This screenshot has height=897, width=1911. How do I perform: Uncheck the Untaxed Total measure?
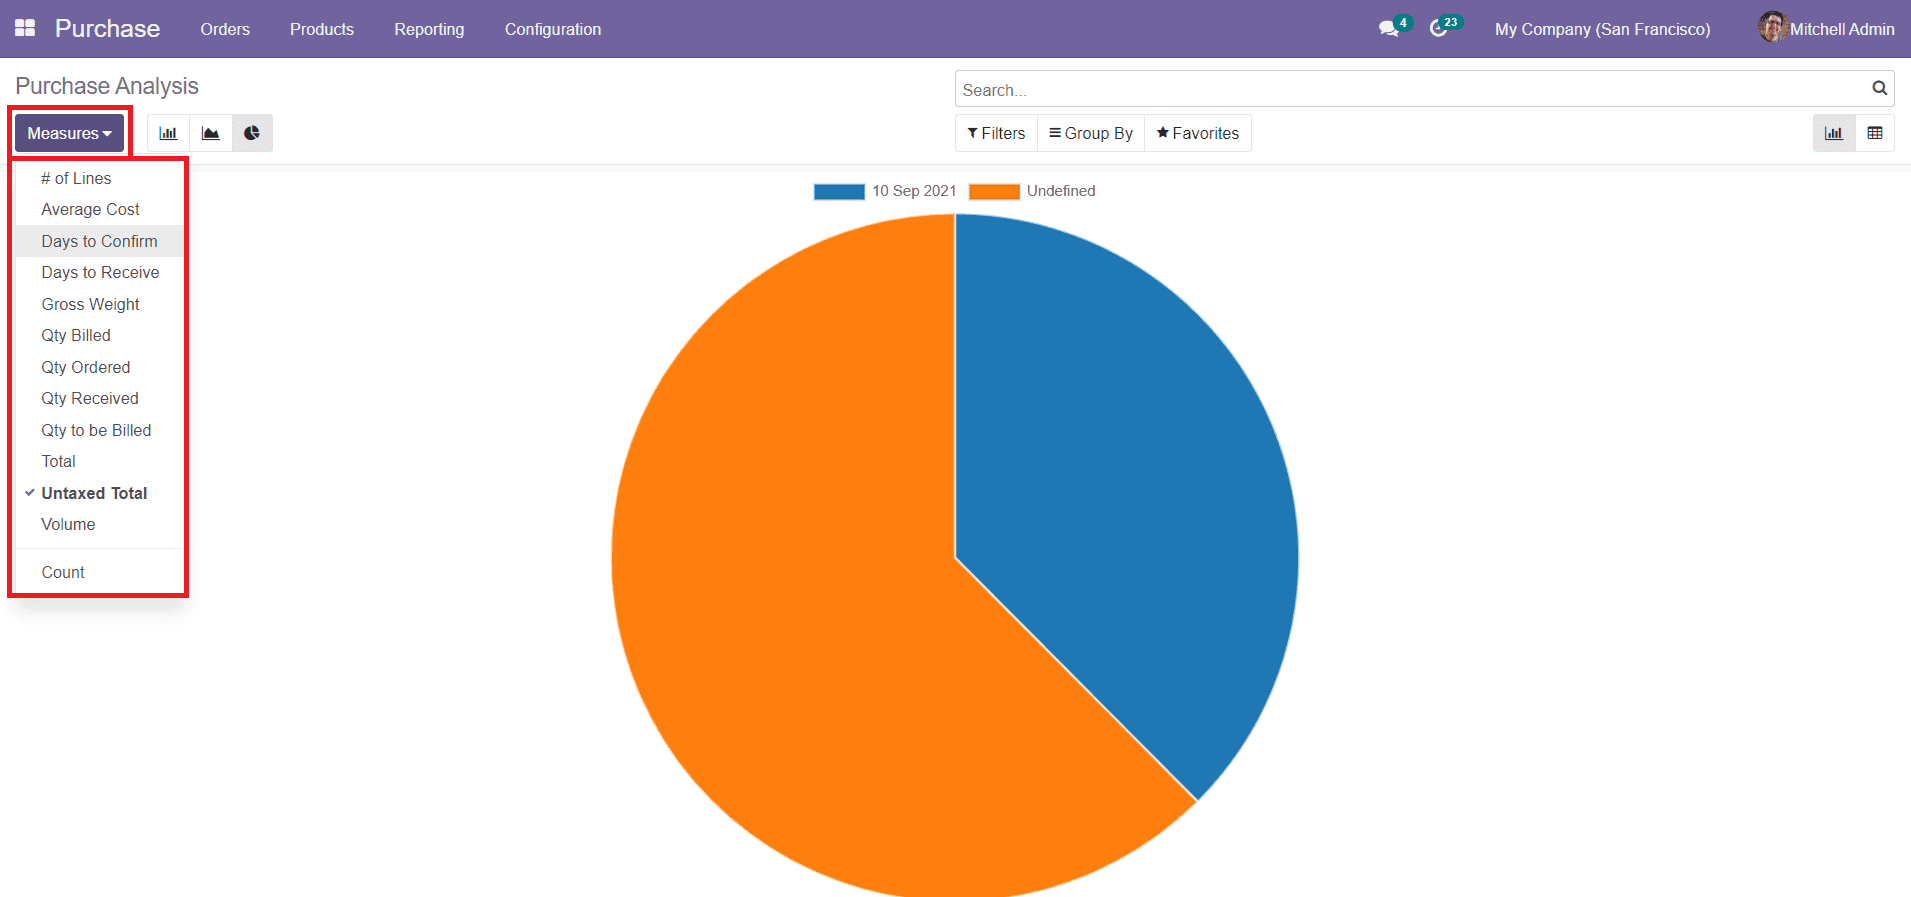(x=94, y=493)
